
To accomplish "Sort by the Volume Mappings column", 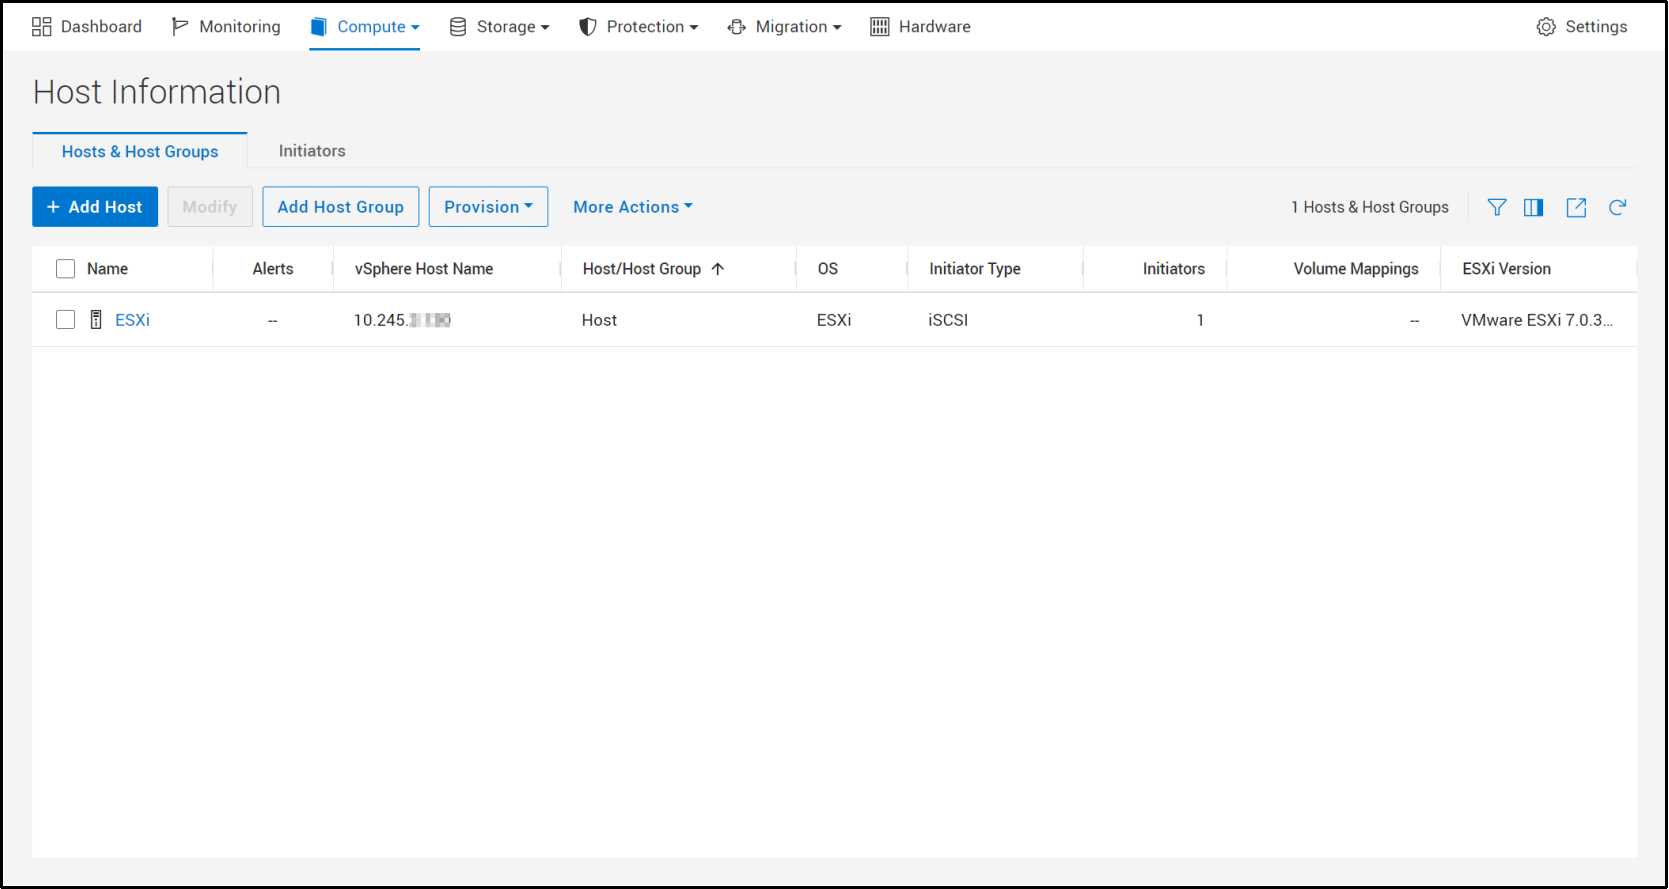I will (x=1356, y=269).
